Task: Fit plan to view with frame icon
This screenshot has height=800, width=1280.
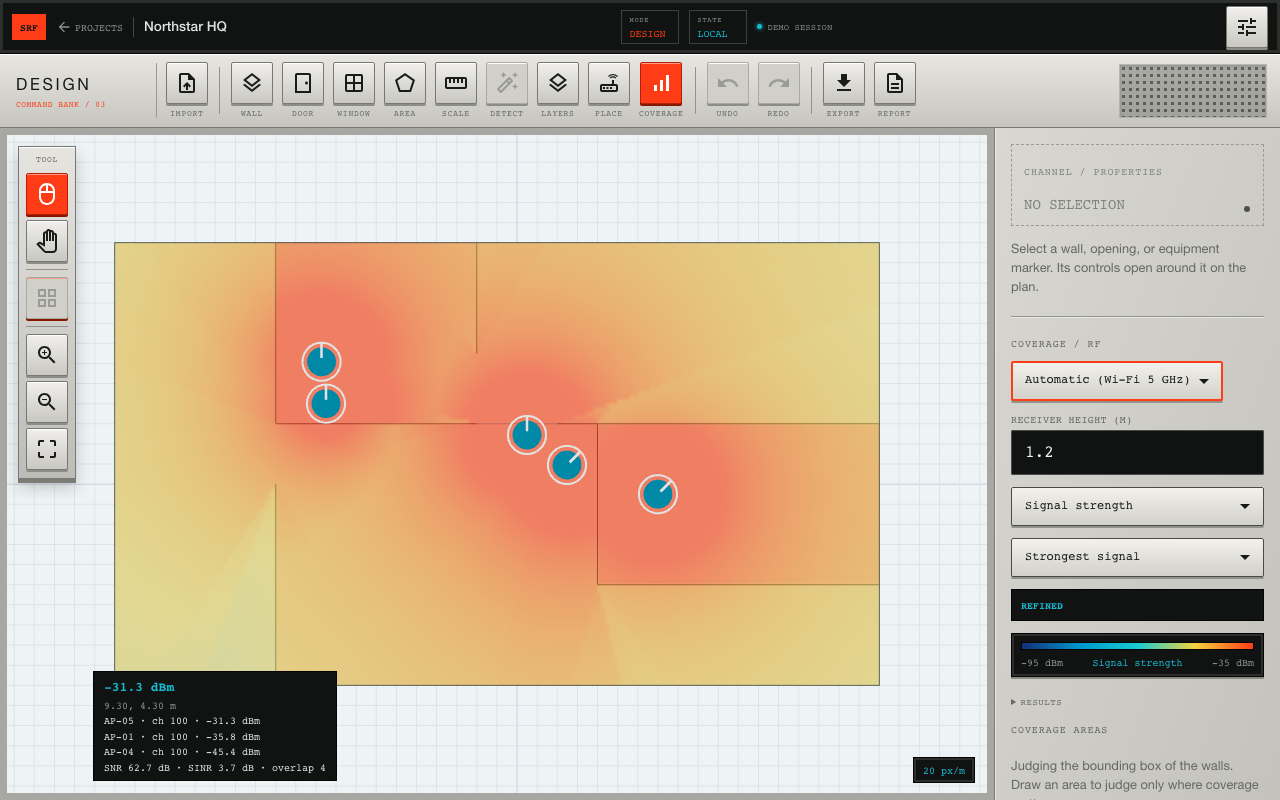Action: 47,449
